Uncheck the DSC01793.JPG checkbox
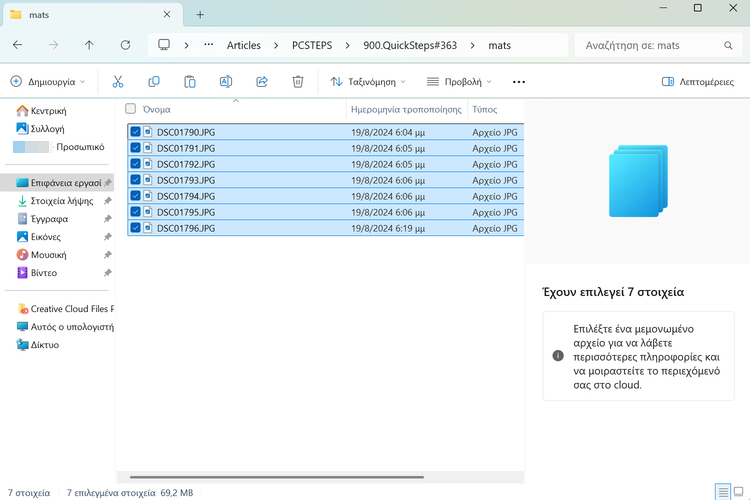The height and width of the screenshot is (500, 750). click(x=135, y=180)
